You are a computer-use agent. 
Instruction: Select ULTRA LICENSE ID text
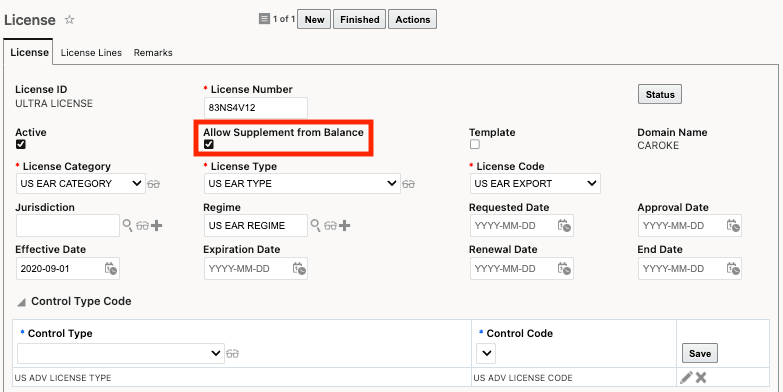[54, 103]
